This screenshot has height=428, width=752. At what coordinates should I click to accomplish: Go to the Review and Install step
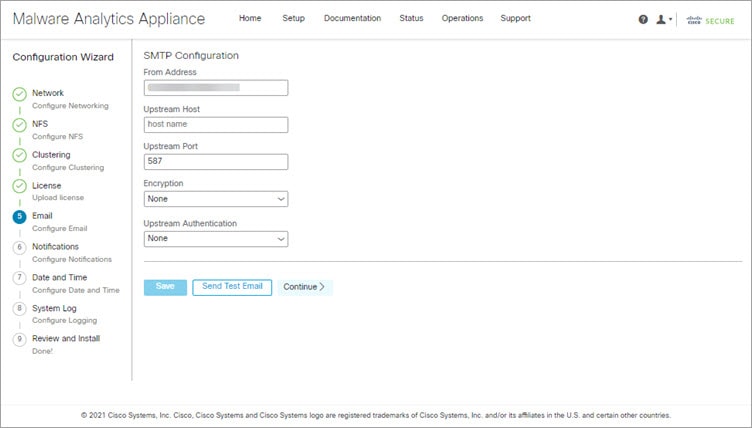66,338
